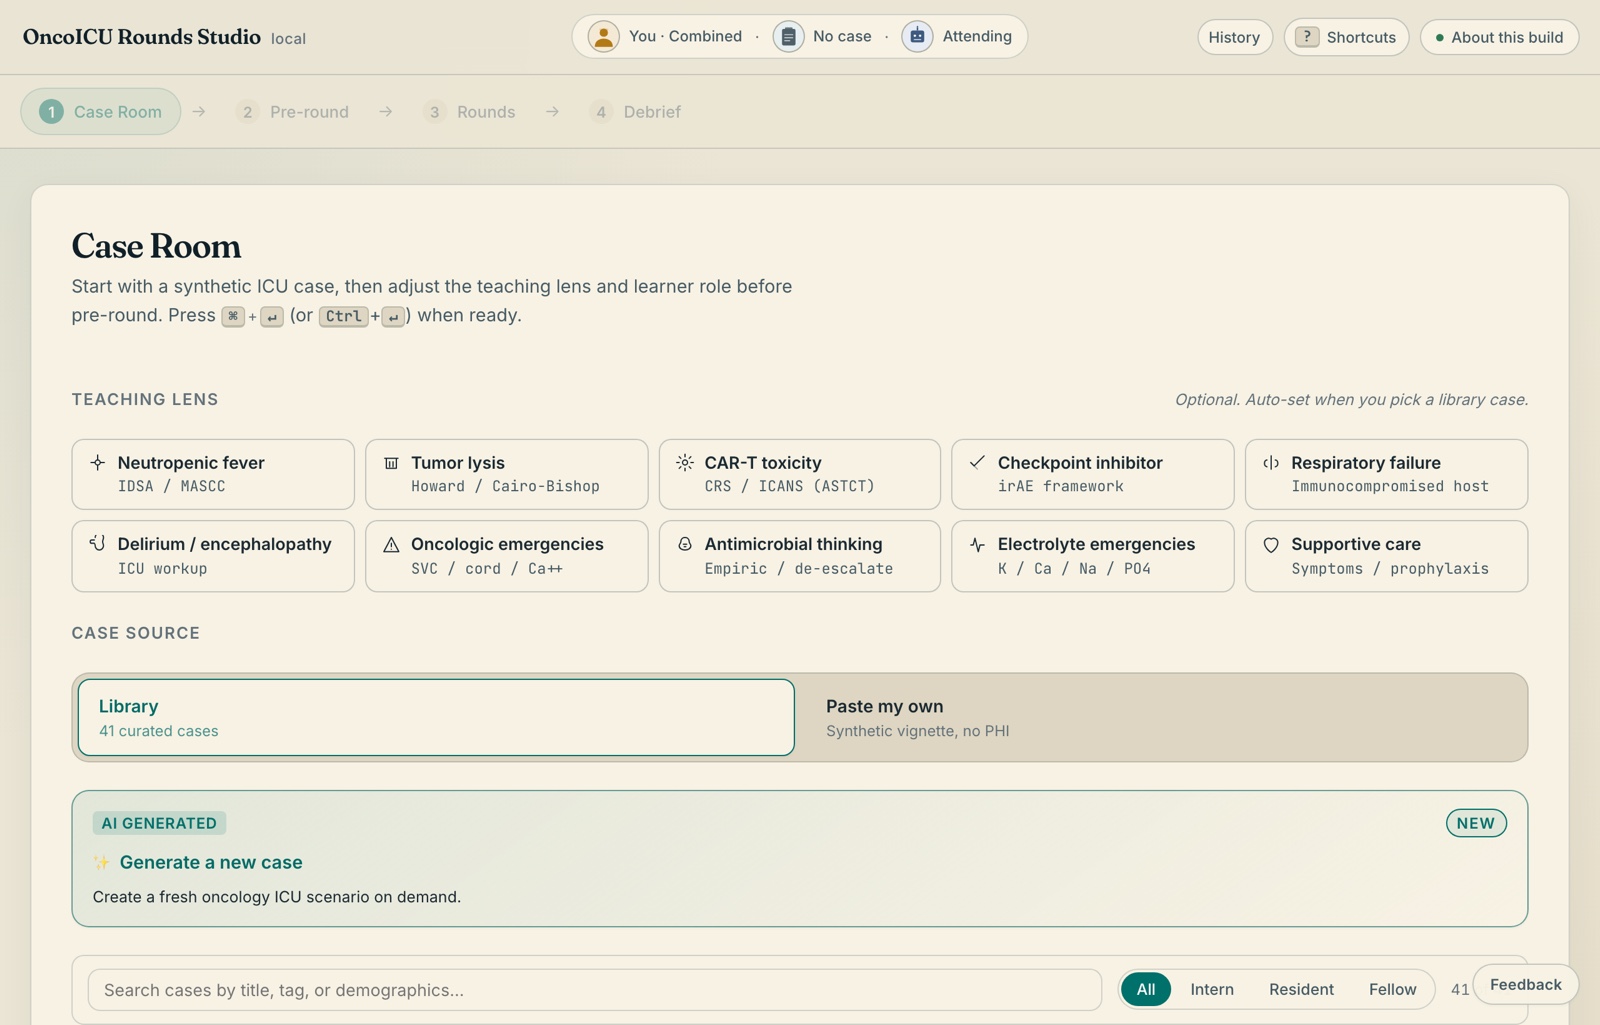Click the user avatar icon beside You · Combined
This screenshot has width=1600, height=1025.
603,37
